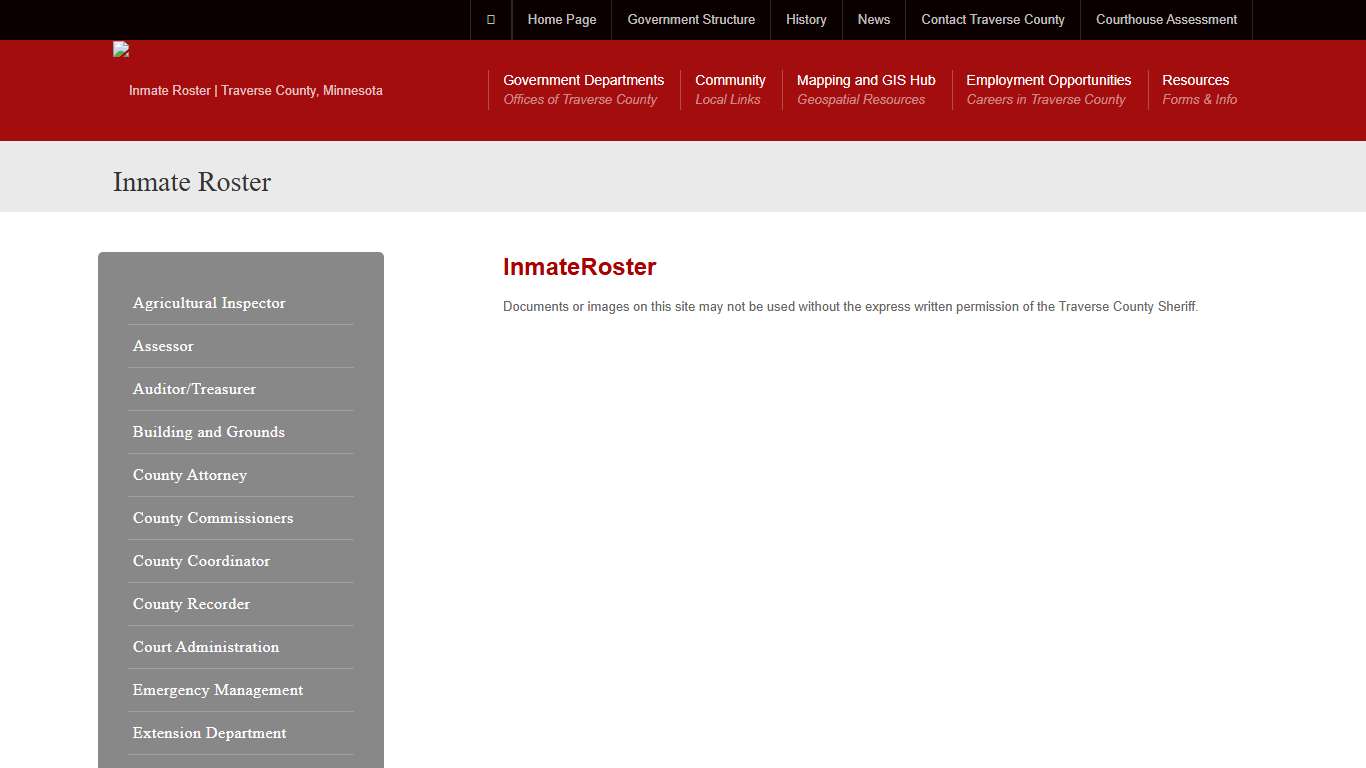Click the small icon left of Home Page
The image size is (1366, 768).
pos(491,20)
